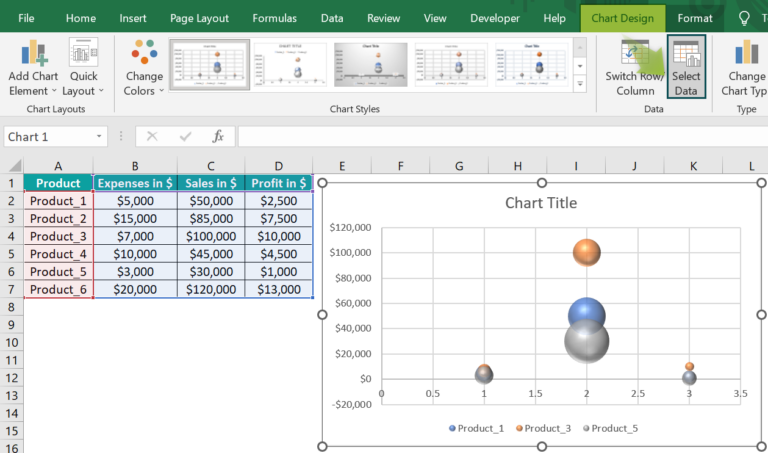Viewport: 768px width, 453px height.
Task: Select cell with $120,000
Action: pyautogui.click(x=211, y=289)
